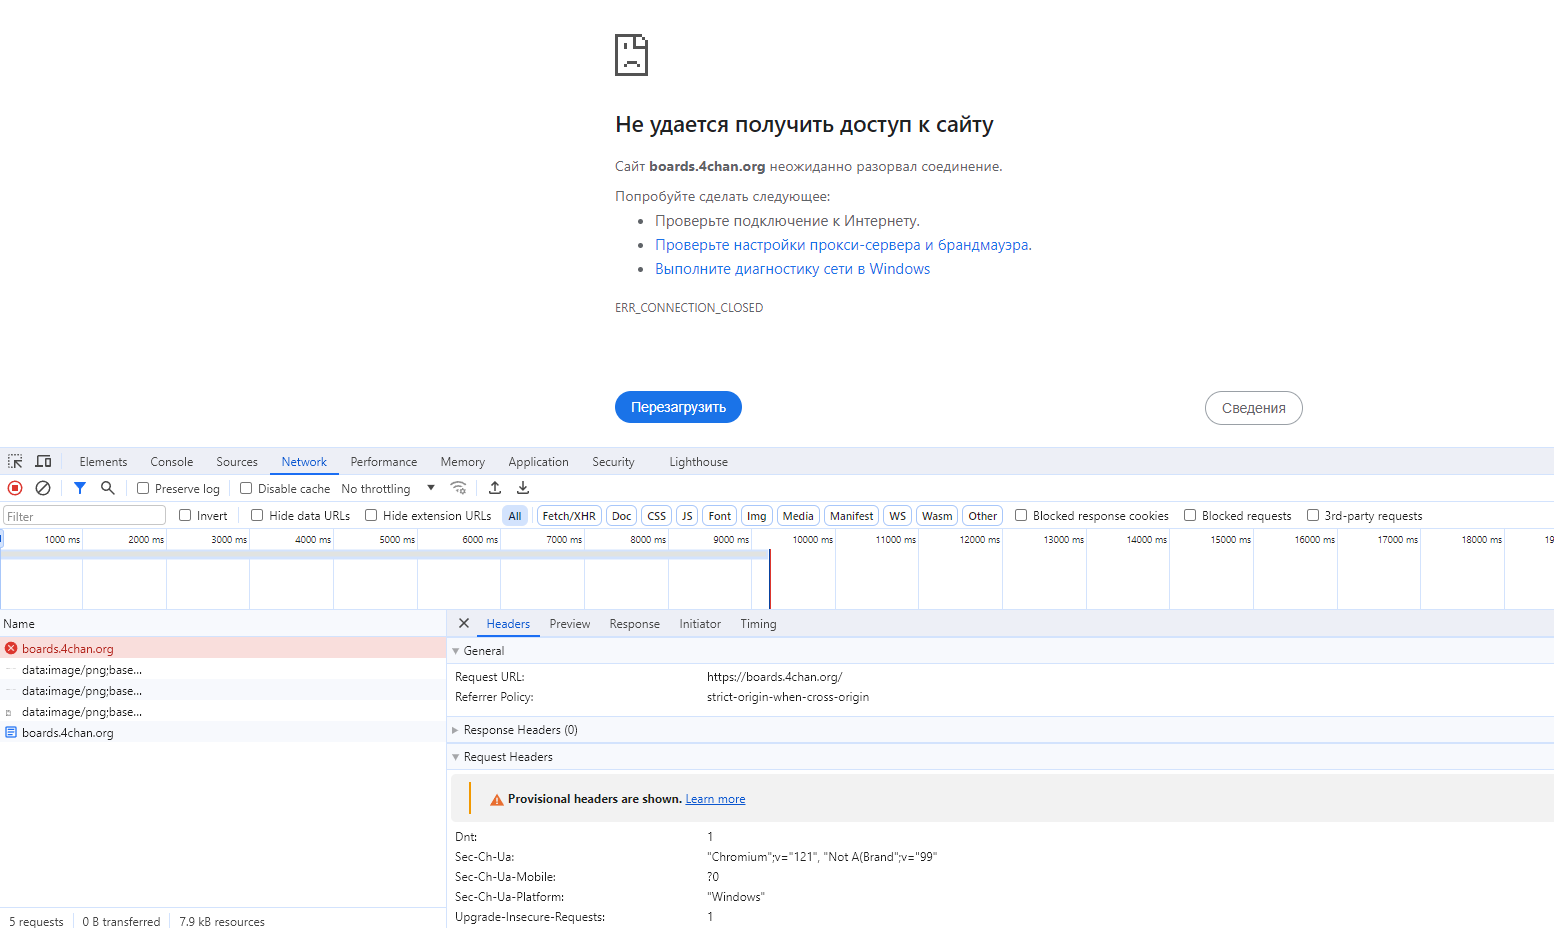Open the No throttling dropdown
The width and height of the screenshot is (1554, 928).
[x=389, y=488]
